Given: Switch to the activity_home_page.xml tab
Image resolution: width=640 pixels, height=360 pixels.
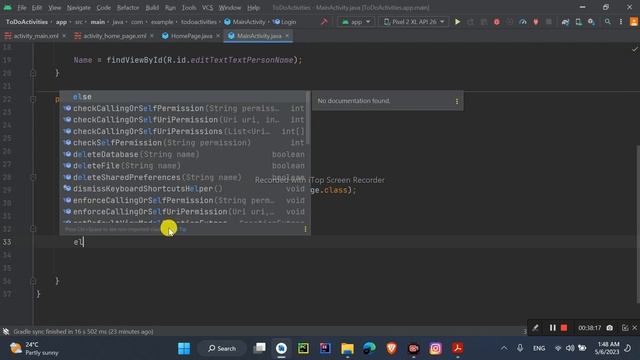Looking at the screenshot, I should click(114, 36).
